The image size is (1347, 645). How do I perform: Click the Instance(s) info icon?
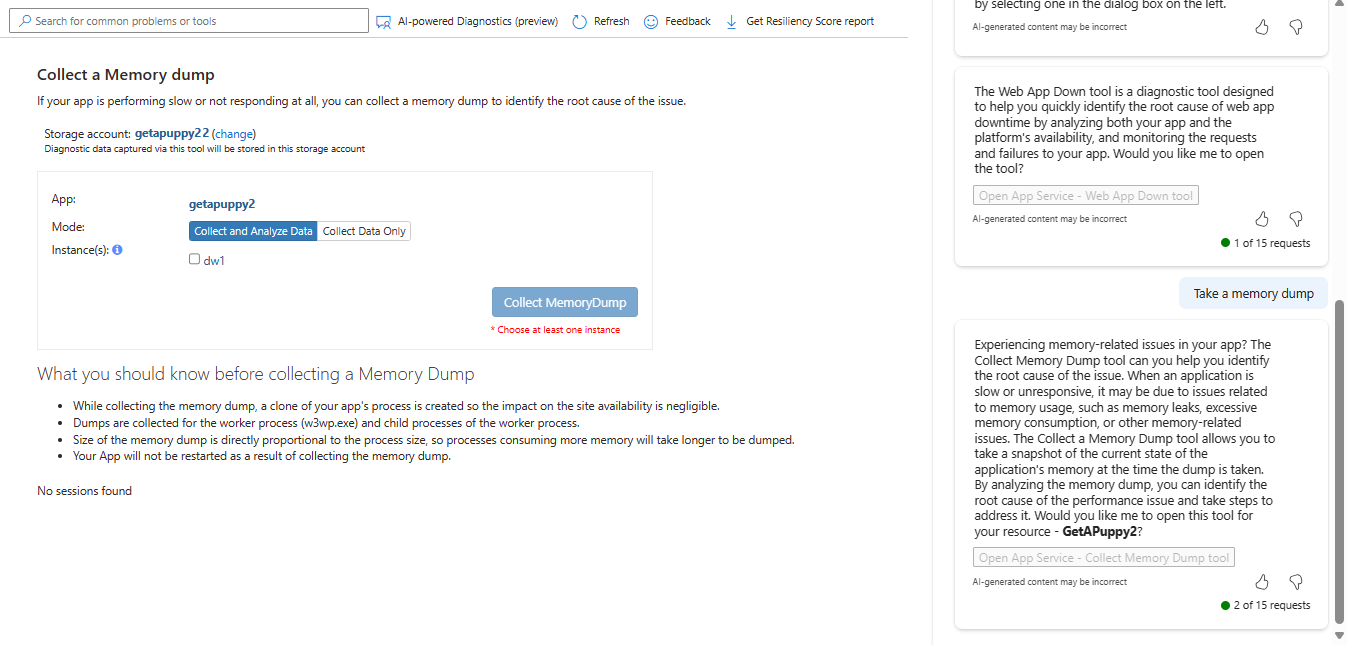117,250
